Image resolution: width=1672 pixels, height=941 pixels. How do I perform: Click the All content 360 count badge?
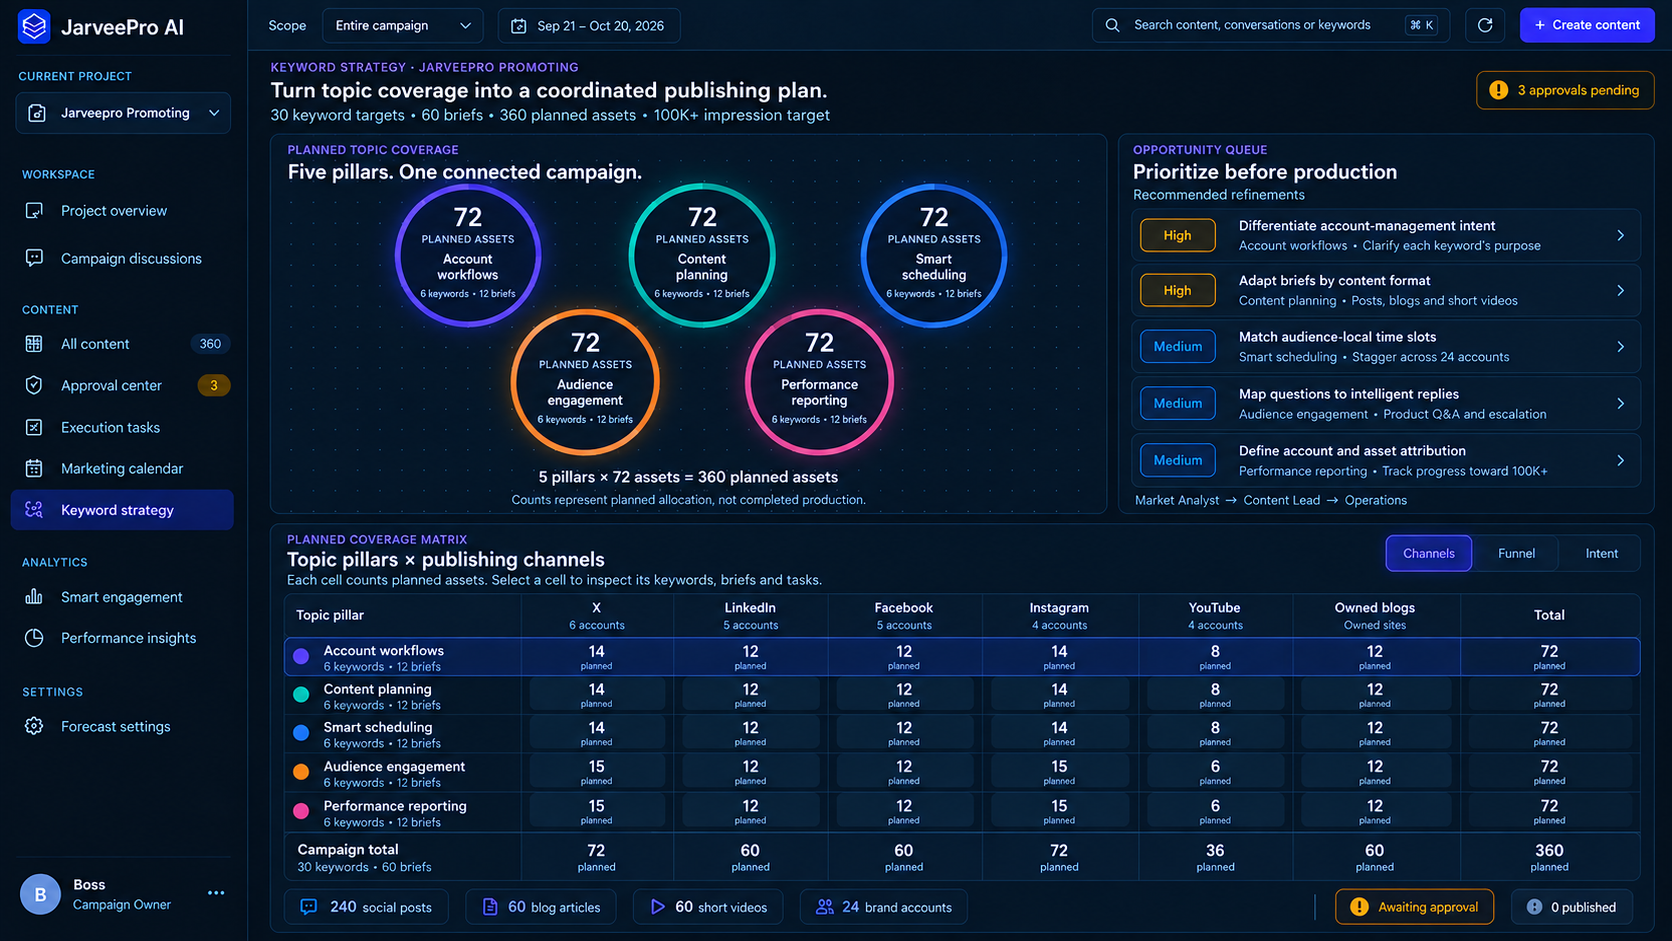coord(210,344)
